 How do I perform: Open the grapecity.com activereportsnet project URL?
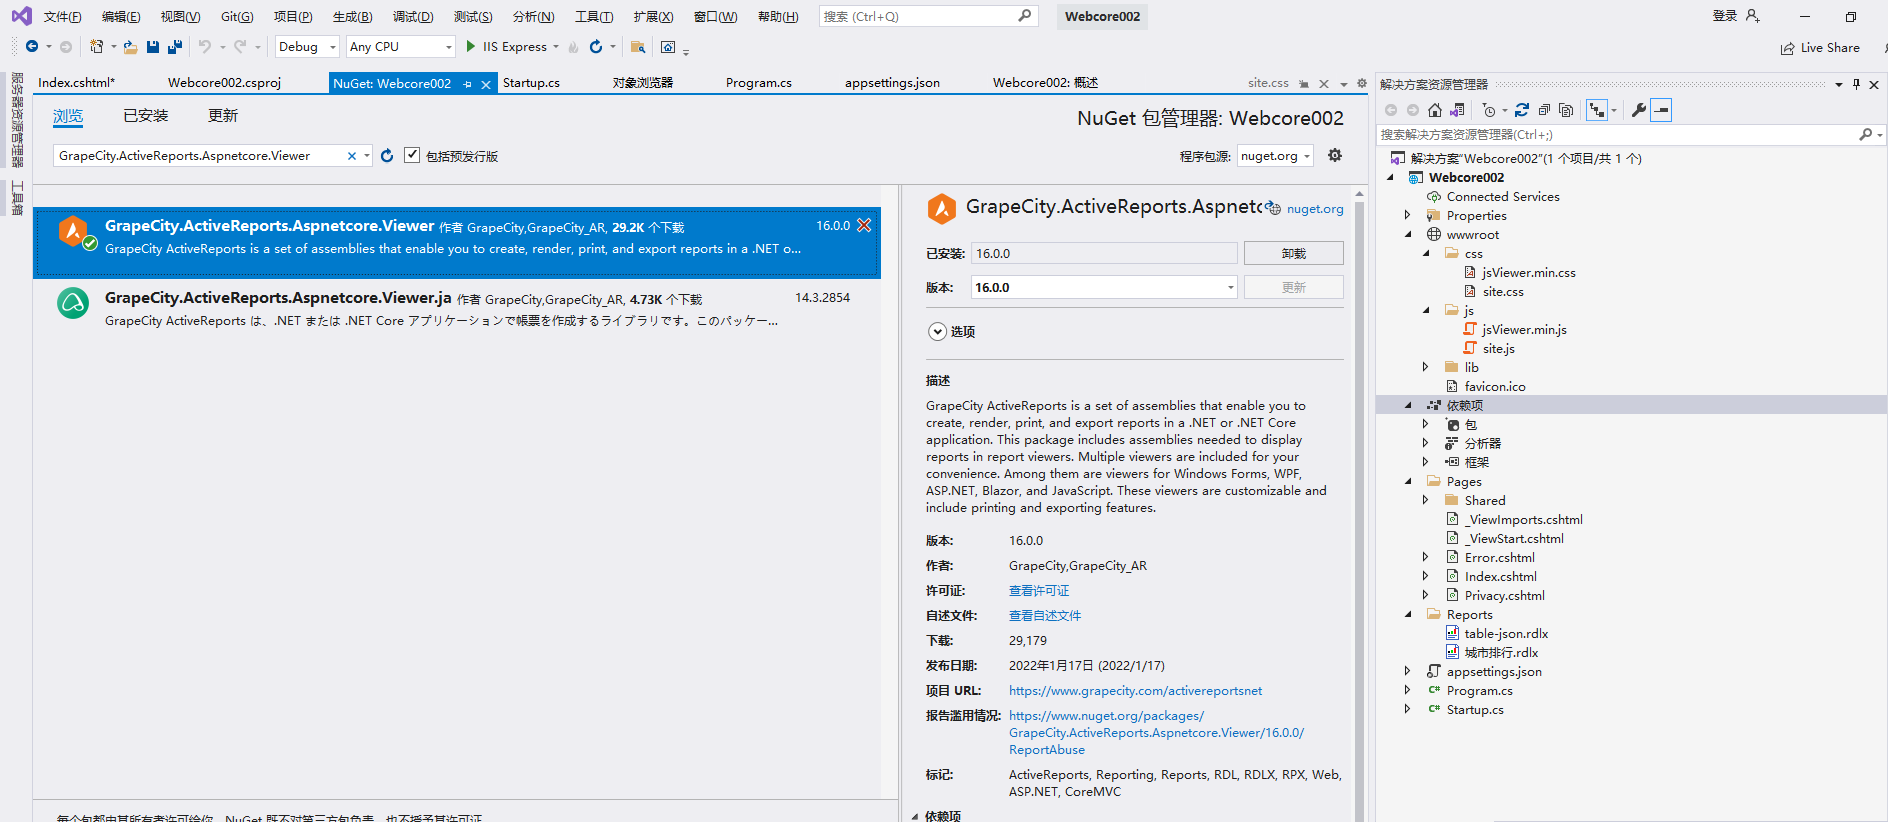coord(1135,691)
